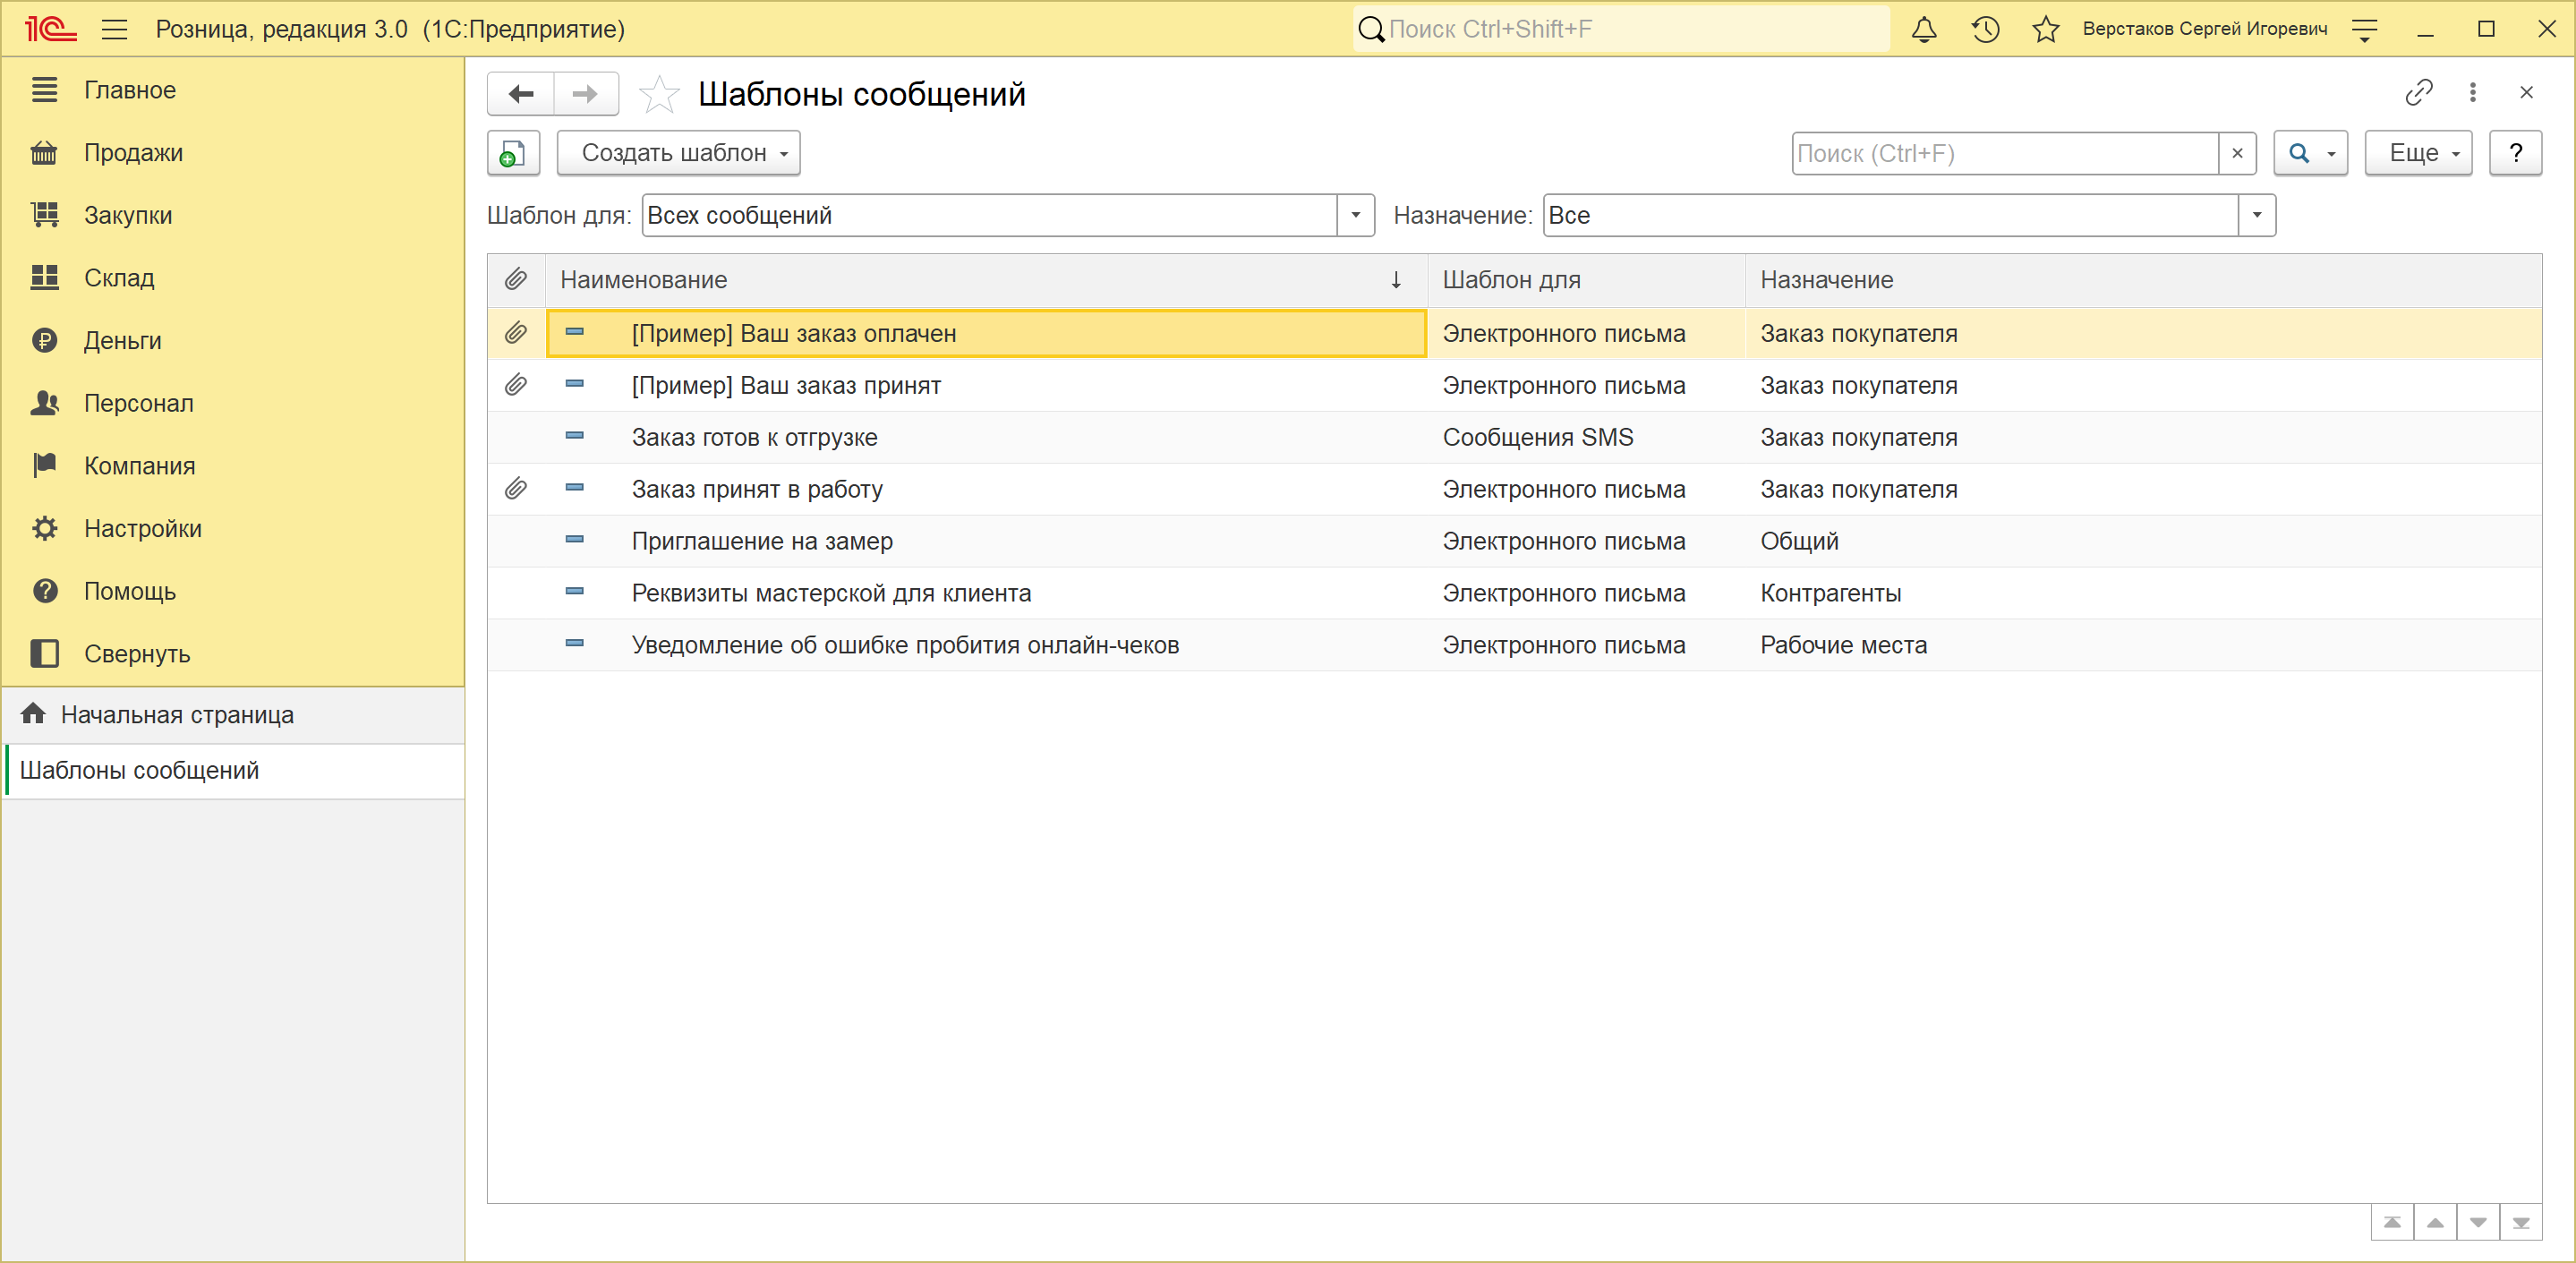Click paperclip icon on Заказ принят в работу row
Screen dimensions: 2576x1263
coord(516,489)
